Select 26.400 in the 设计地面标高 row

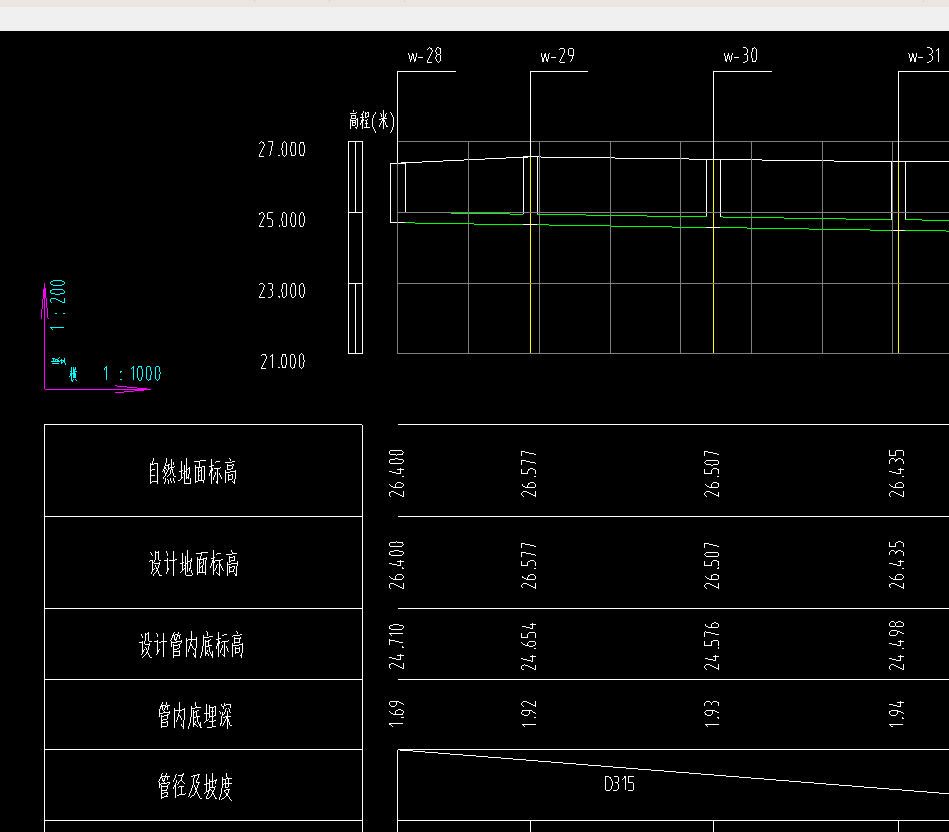point(396,565)
